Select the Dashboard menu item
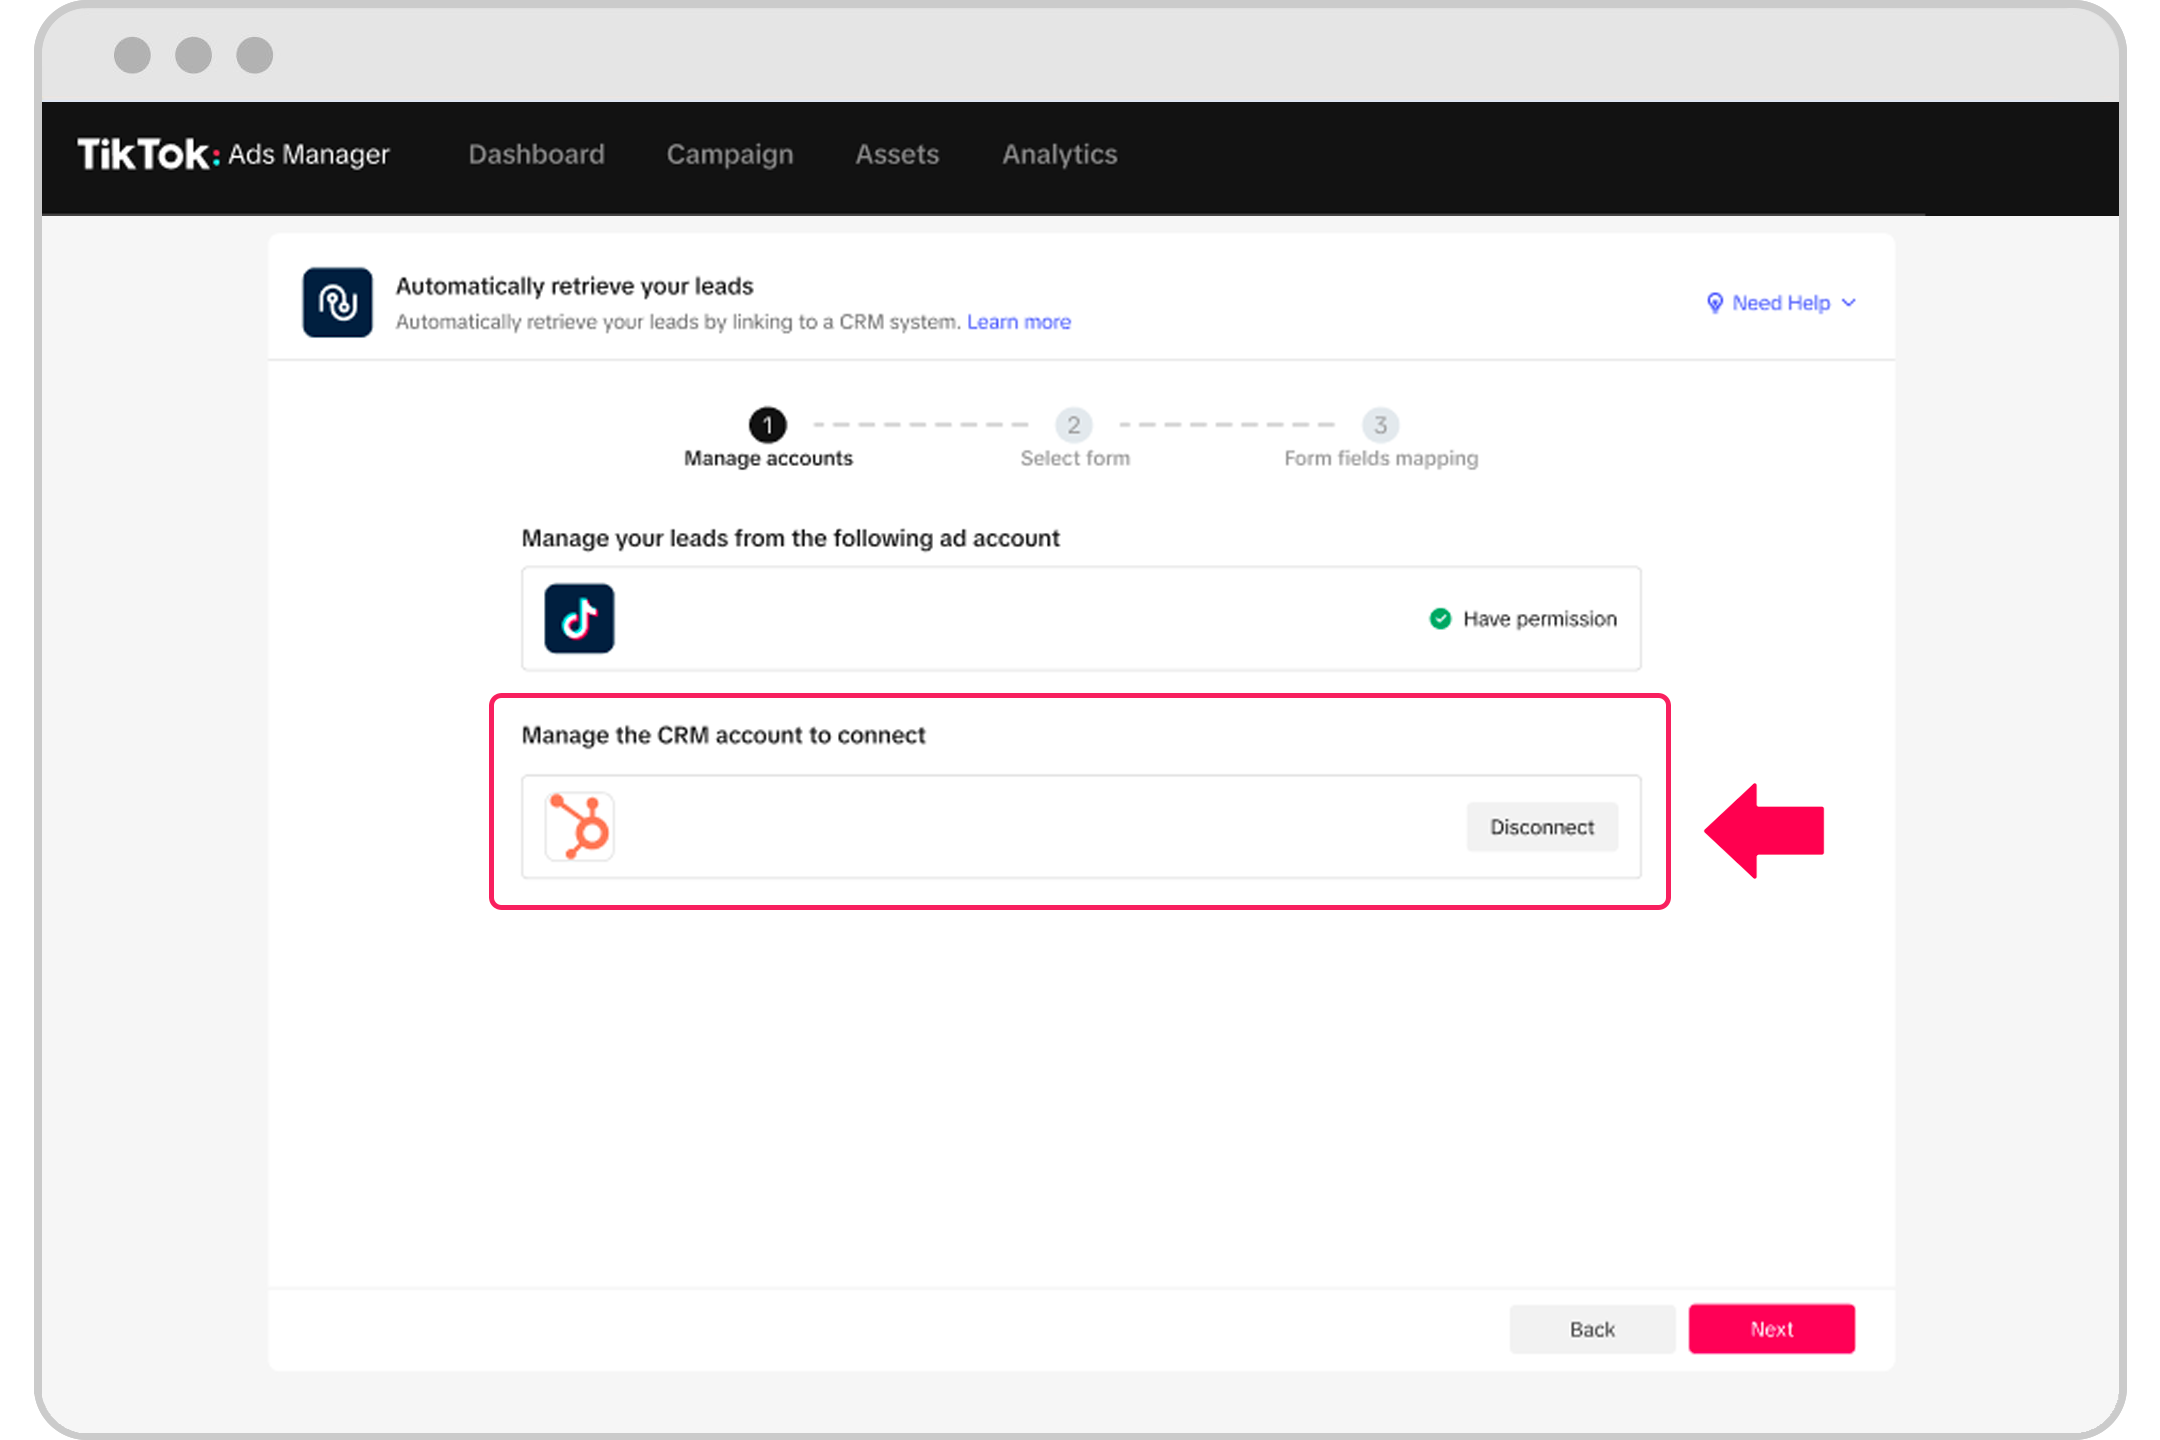The width and height of the screenshot is (2160, 1440). click(534, 156)
